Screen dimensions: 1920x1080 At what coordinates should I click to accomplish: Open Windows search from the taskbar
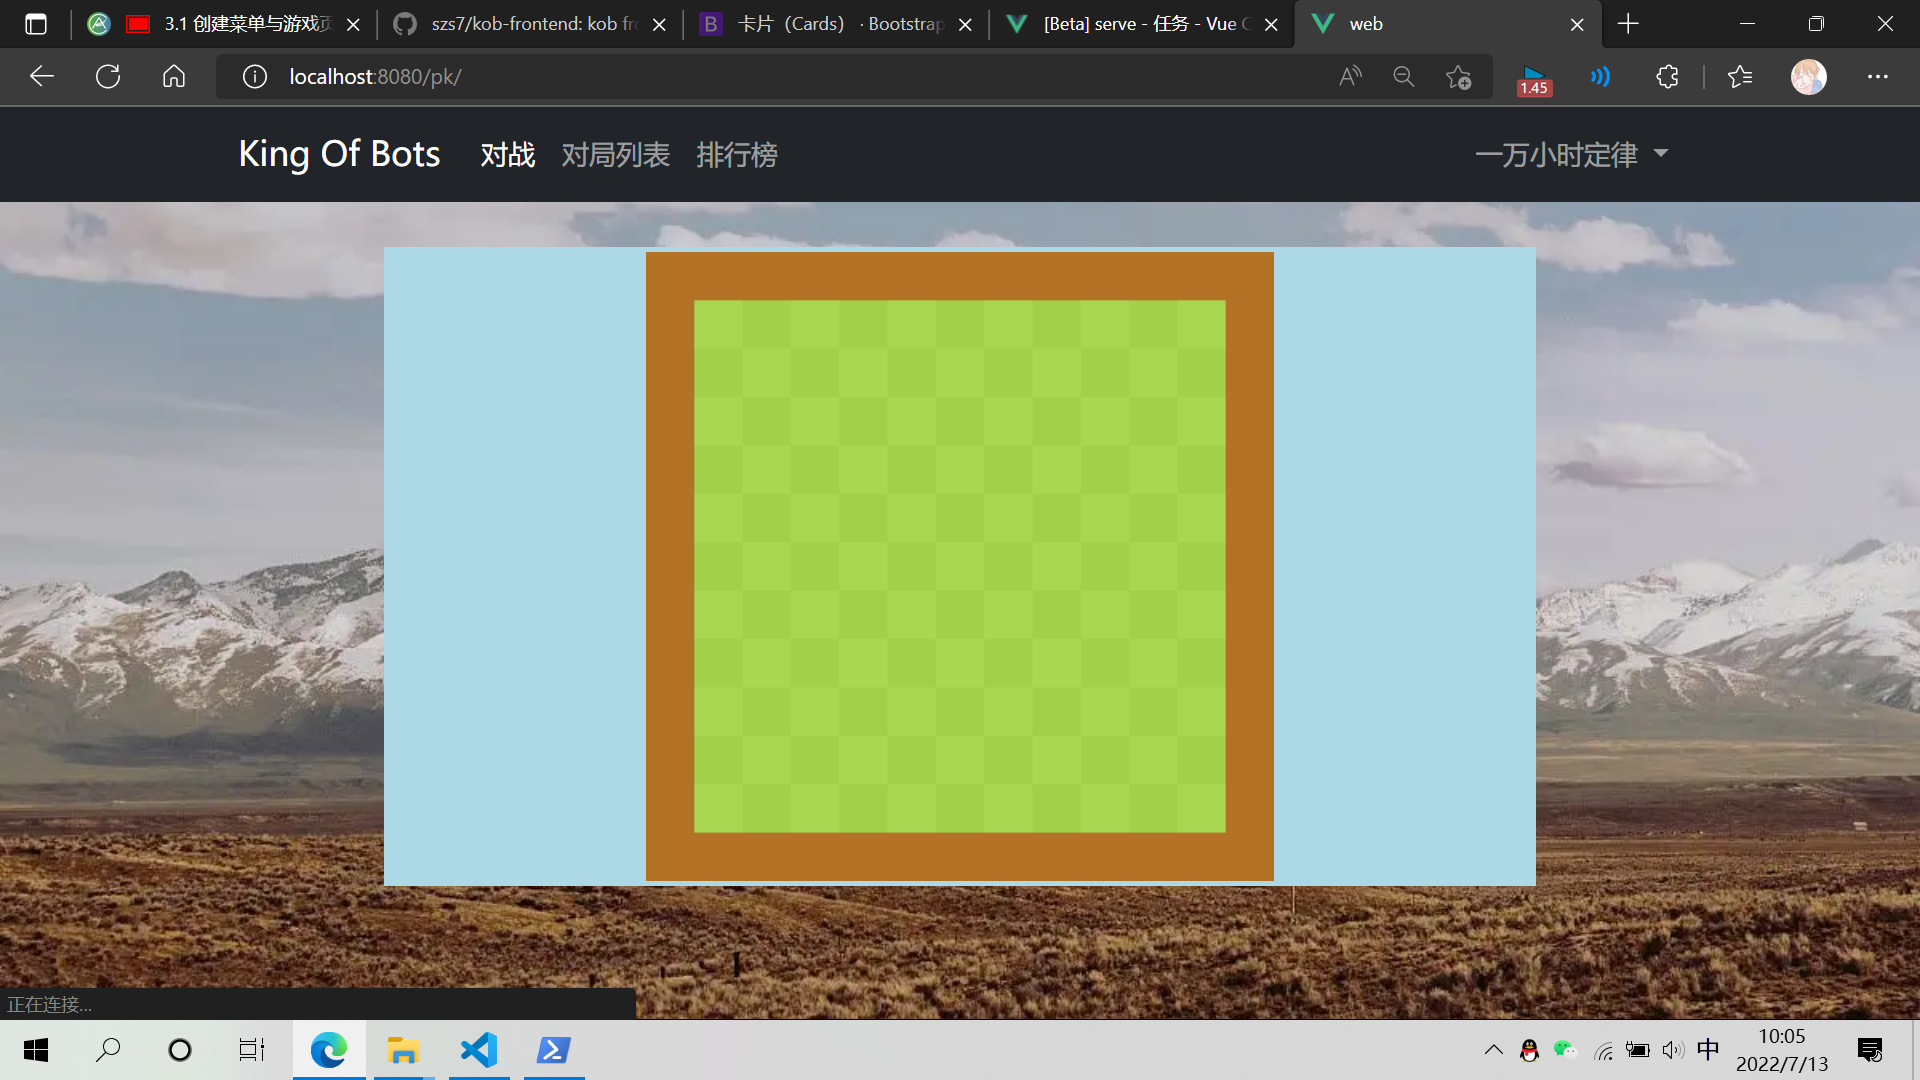point(108,1050)
